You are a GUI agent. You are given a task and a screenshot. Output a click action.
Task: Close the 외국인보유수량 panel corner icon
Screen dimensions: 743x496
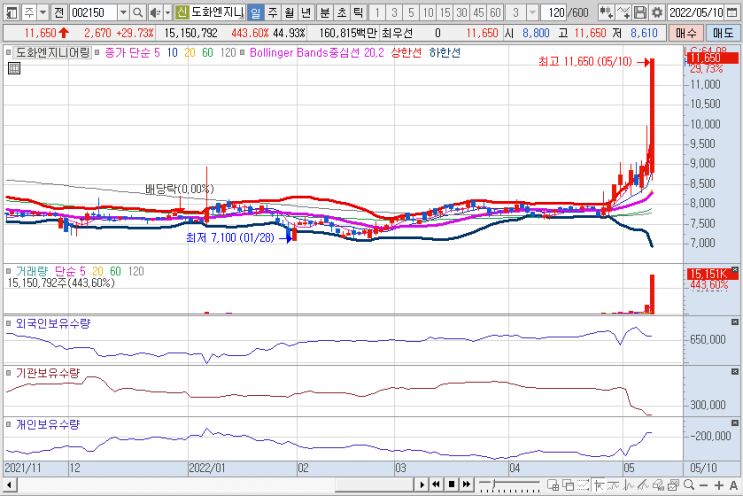[x=734, y=322]
